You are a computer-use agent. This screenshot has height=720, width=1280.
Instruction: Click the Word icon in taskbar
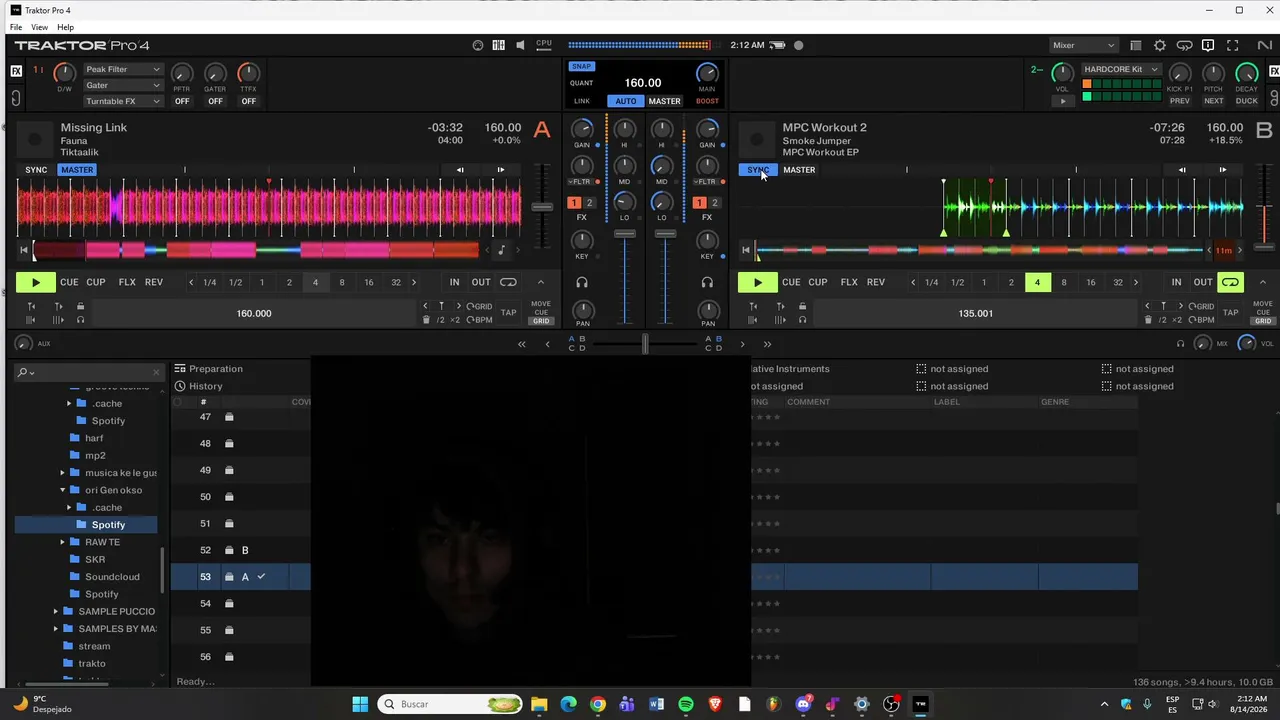coord(656,704)
